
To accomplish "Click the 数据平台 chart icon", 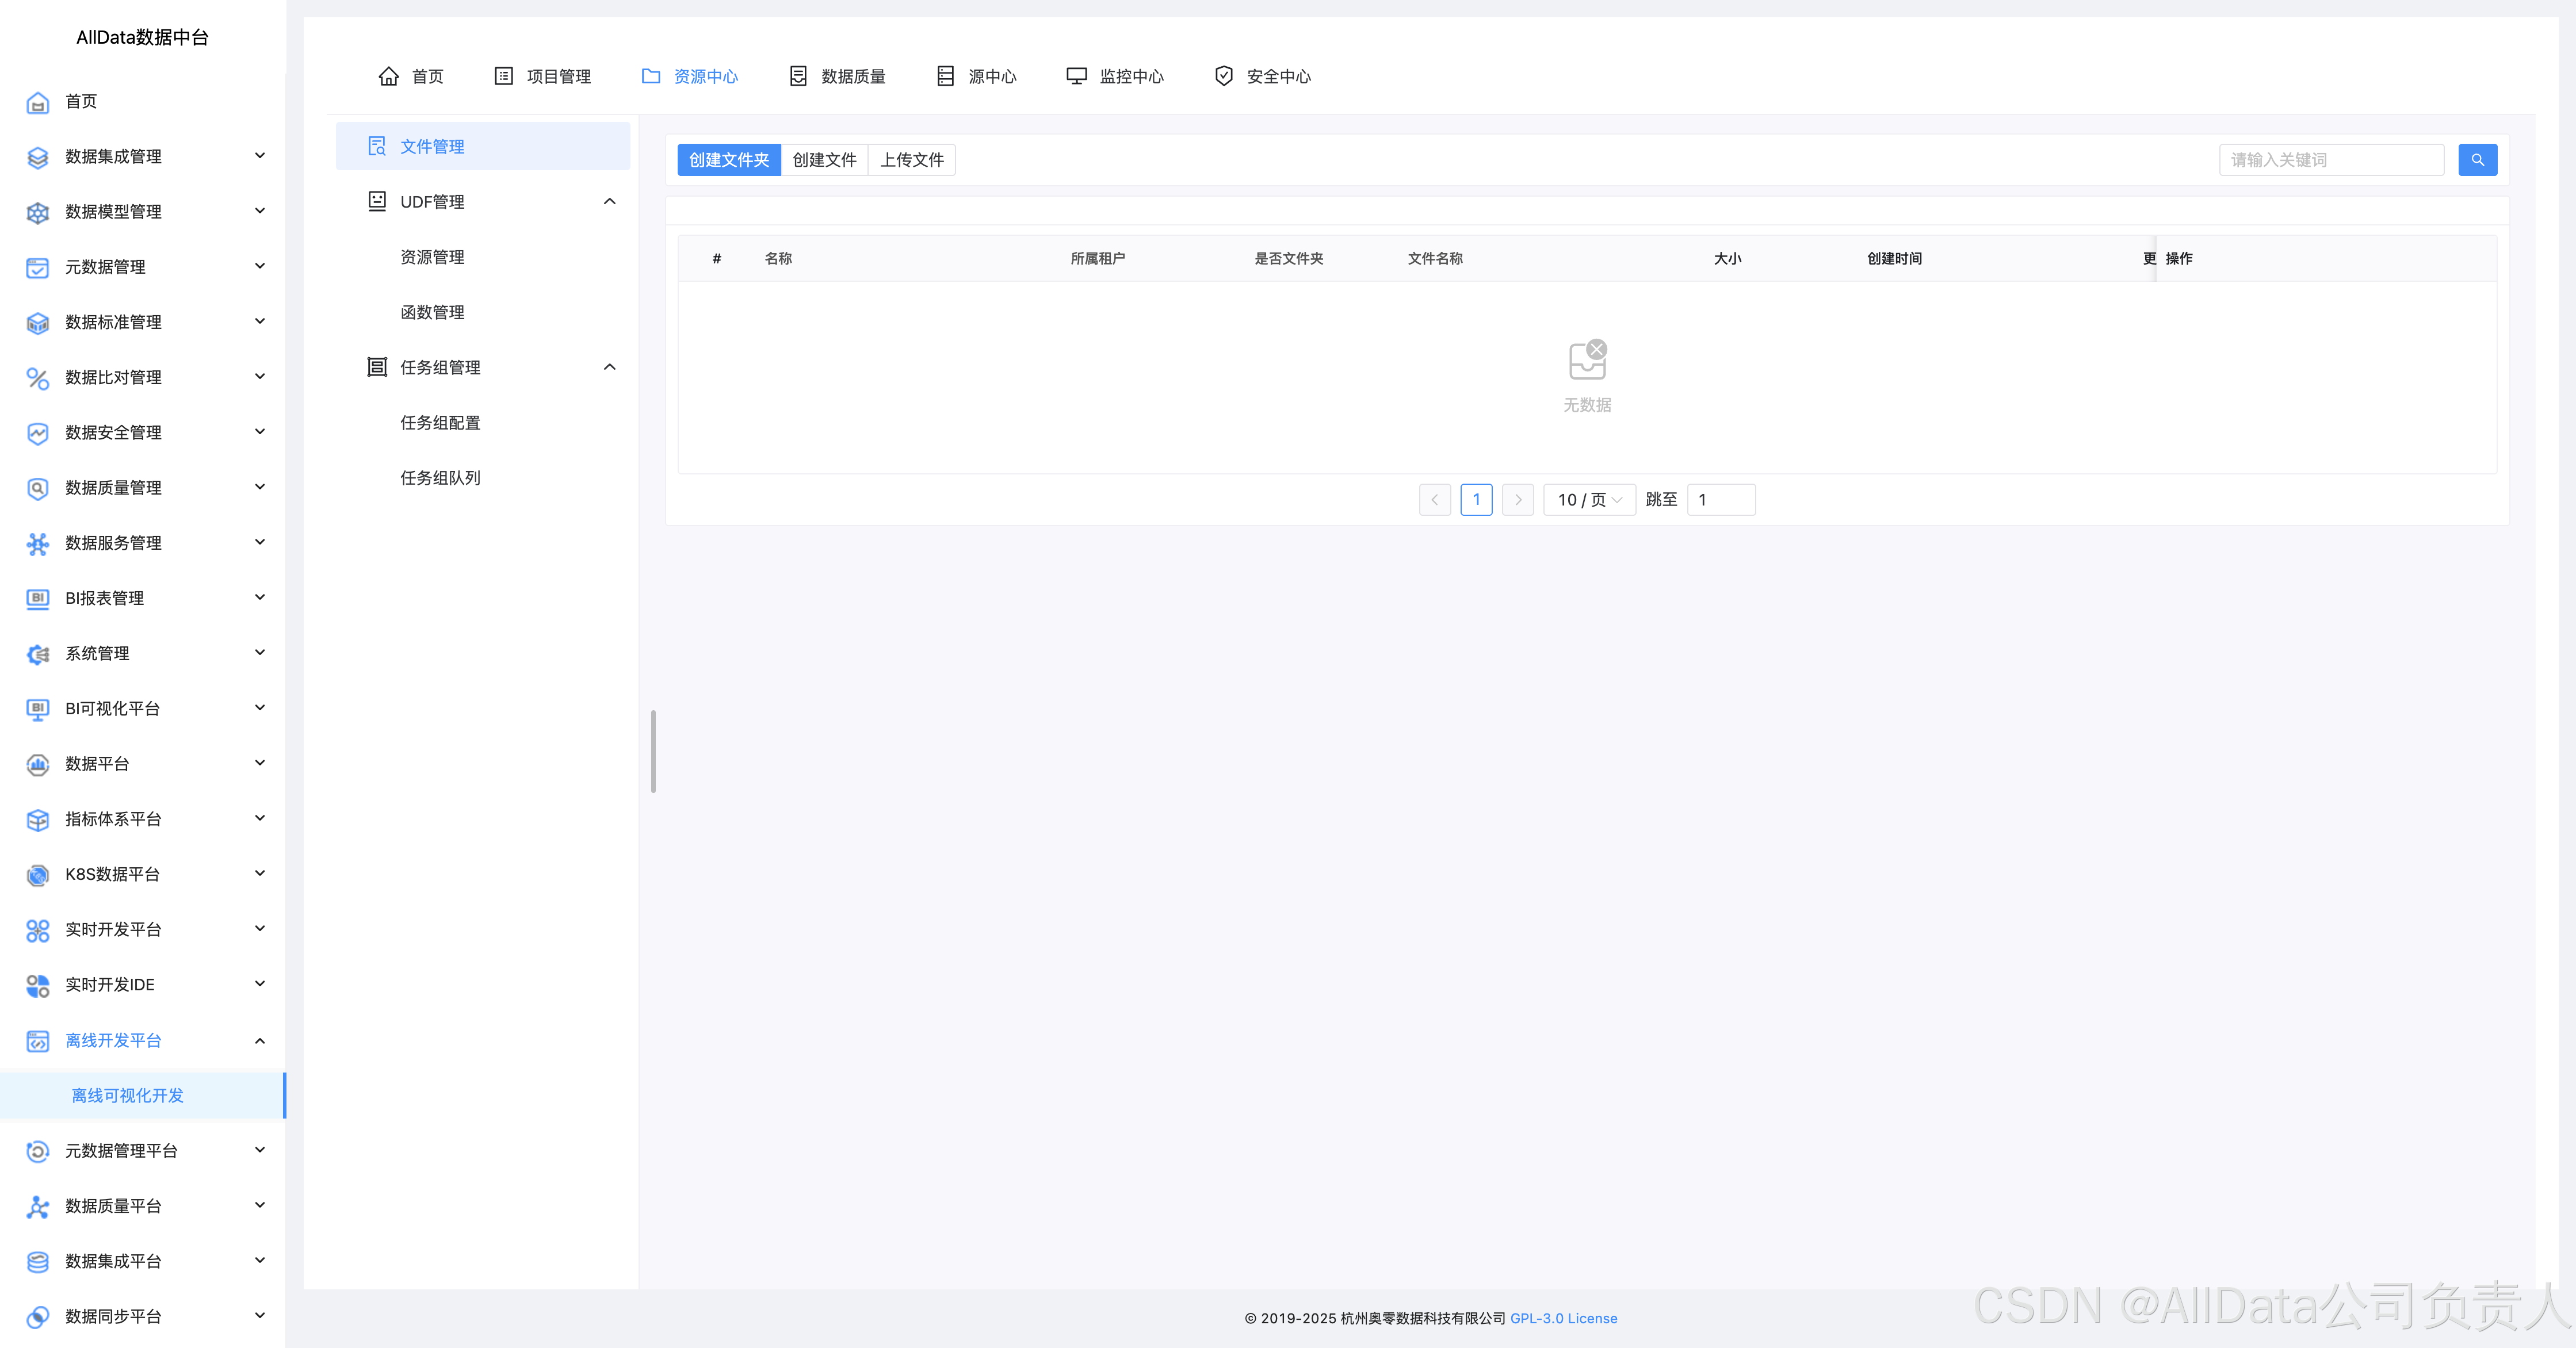I will (37, 765).
